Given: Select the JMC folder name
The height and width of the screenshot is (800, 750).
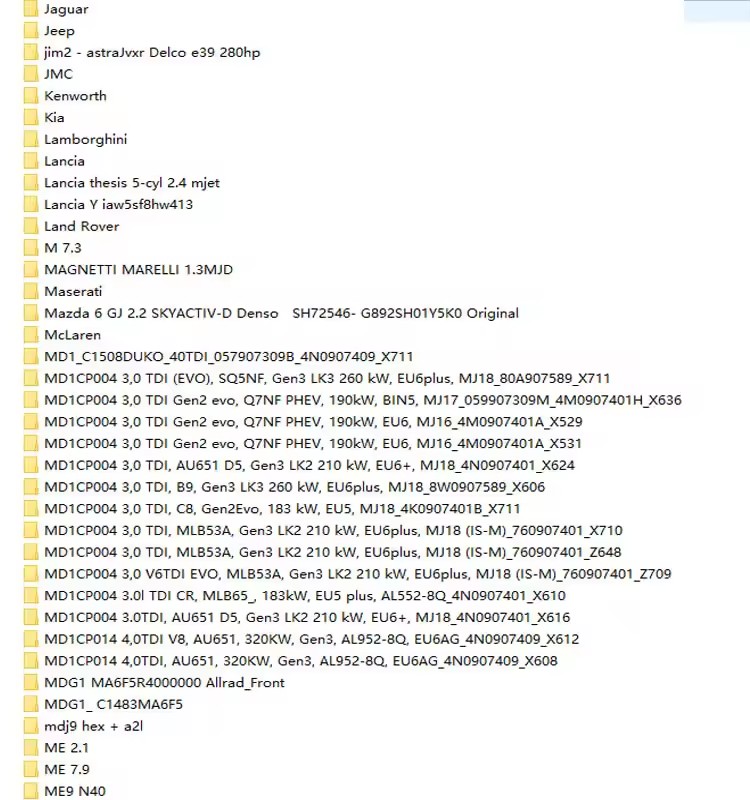Looking at the screenshot, I should coord(58,74).
